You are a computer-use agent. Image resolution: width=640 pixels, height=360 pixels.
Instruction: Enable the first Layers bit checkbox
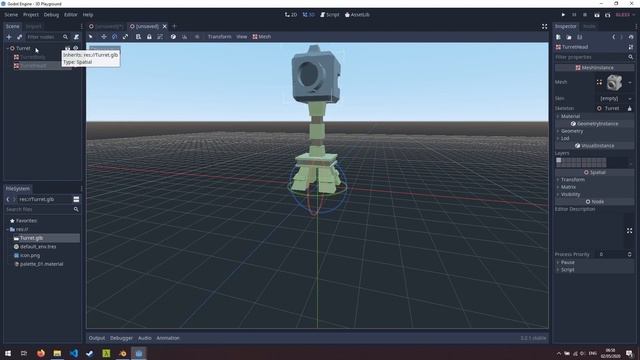[x=559, y=160]
